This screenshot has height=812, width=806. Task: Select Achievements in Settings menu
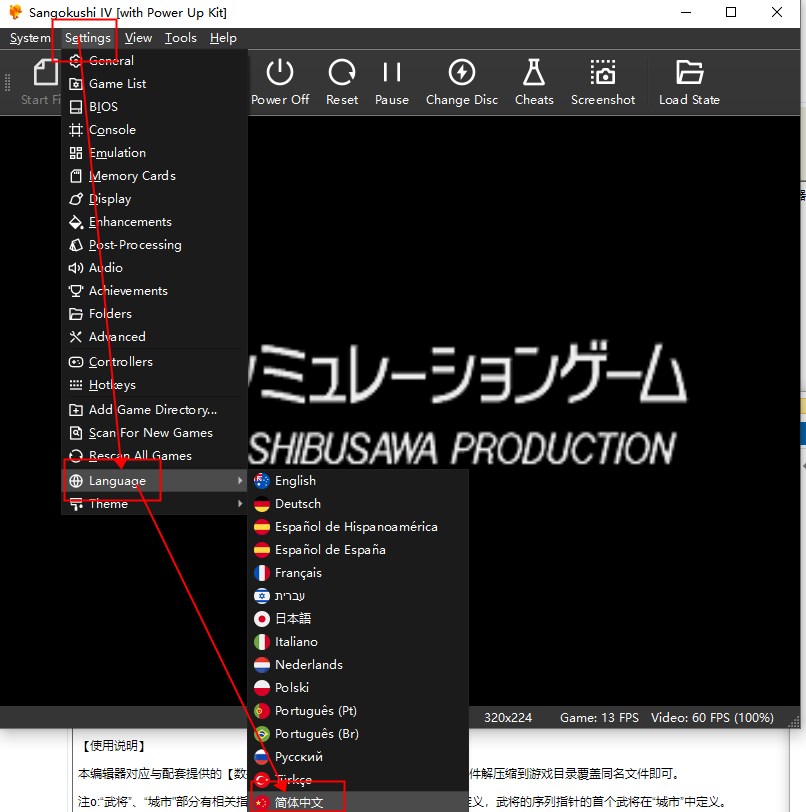pyautogui.click(x=153, y=291)
